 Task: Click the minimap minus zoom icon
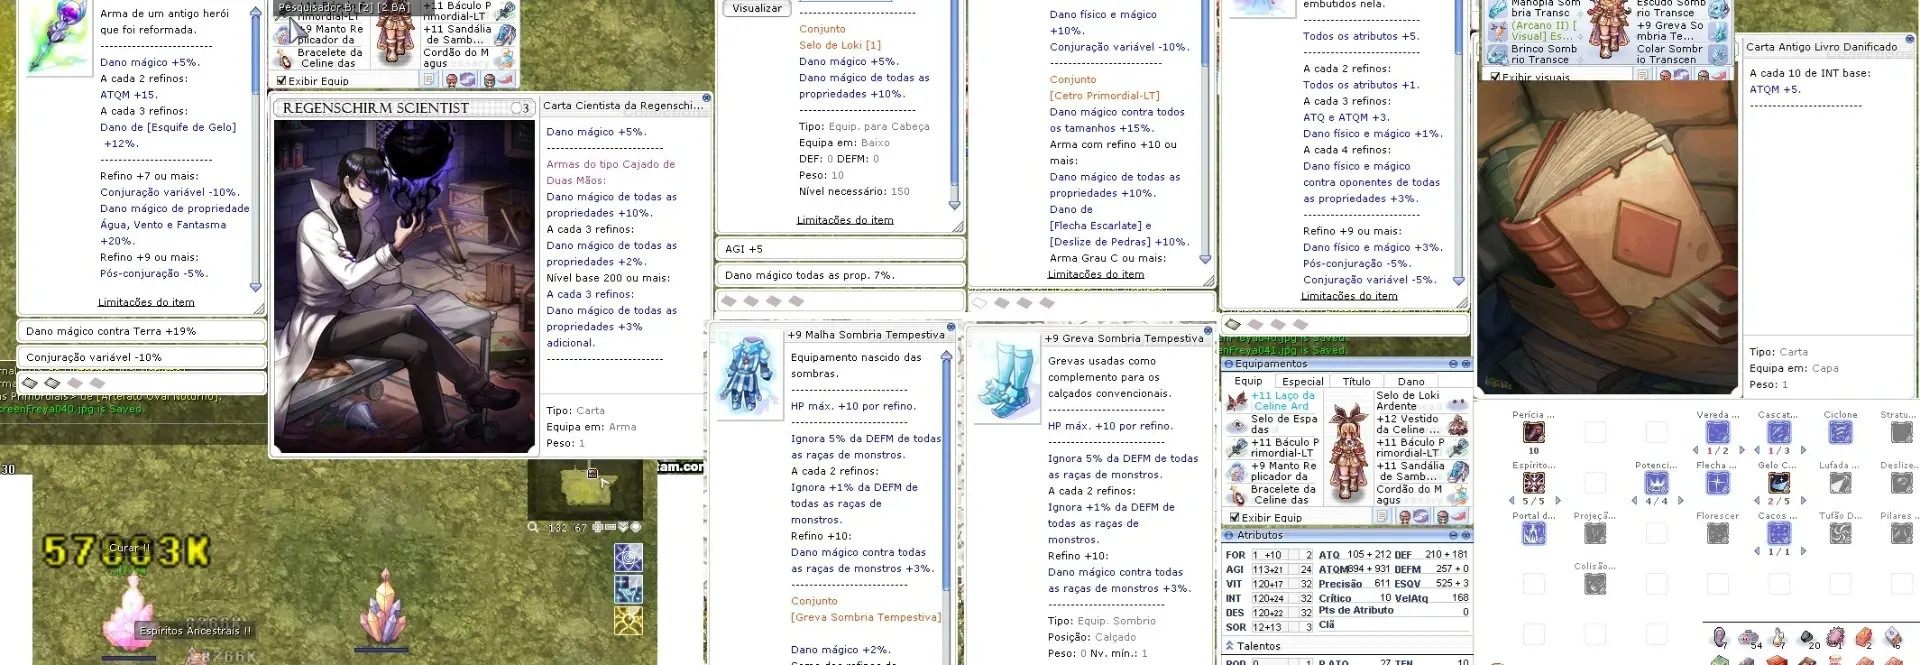(x=610, y=527)
